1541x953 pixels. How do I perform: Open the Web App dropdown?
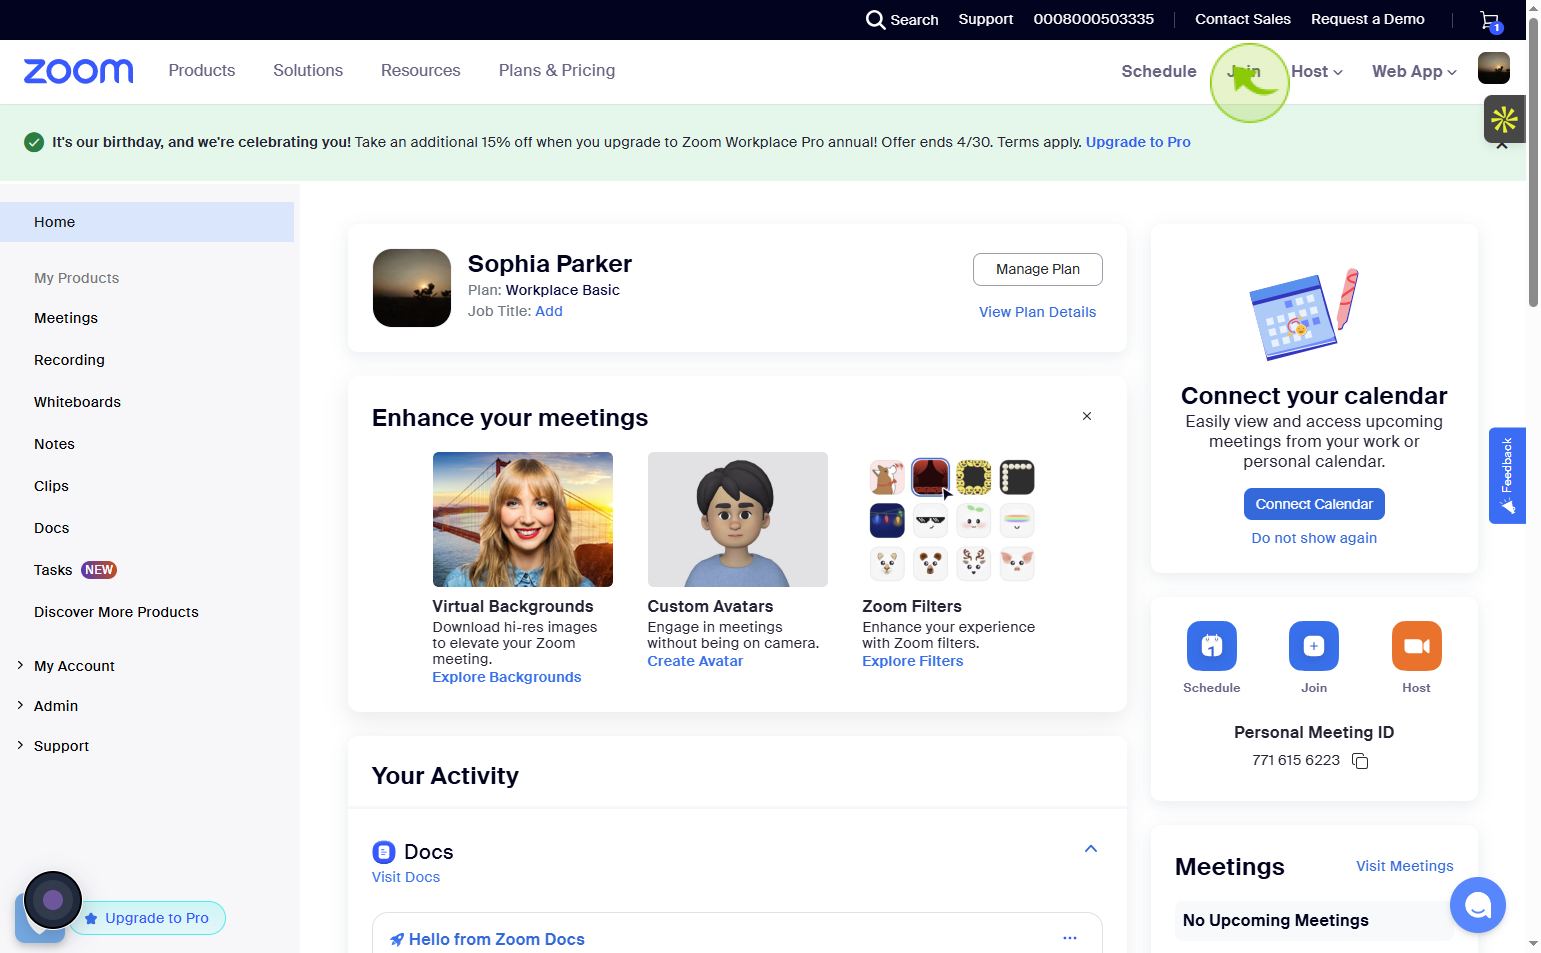click(1414, 71)
